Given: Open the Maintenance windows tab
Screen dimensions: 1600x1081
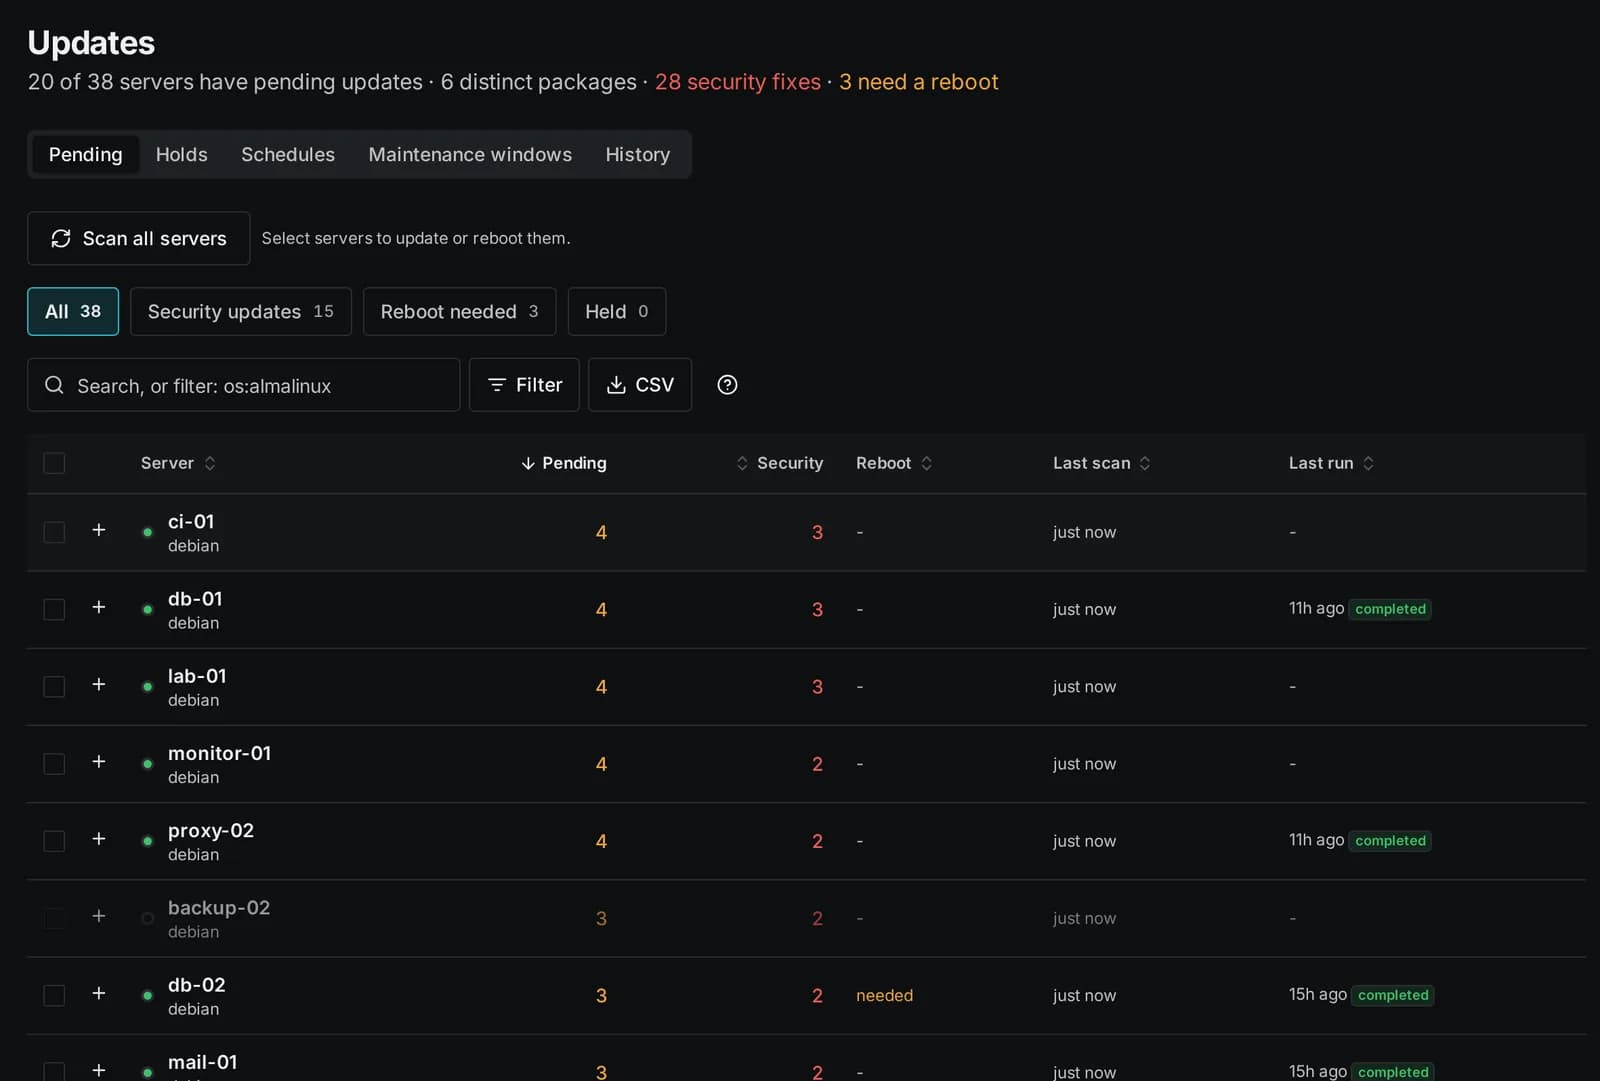Looking at the screenshot, I should pyautogui.click(x=470, y=155).
